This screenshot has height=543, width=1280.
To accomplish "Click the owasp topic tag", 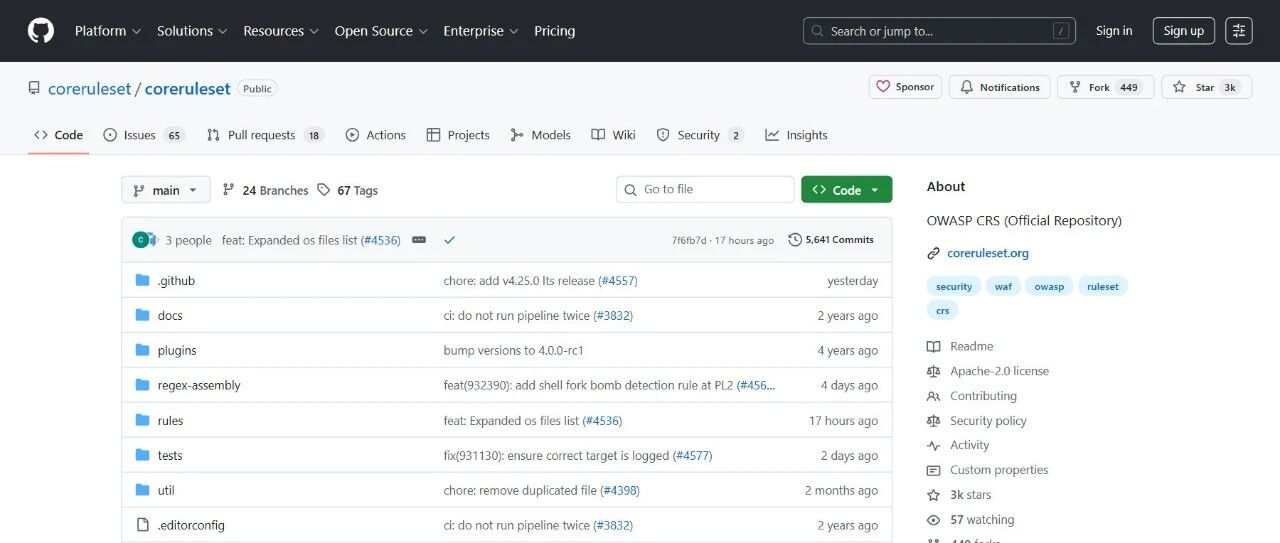I will pyautogui.click(x=1049, y=286).
